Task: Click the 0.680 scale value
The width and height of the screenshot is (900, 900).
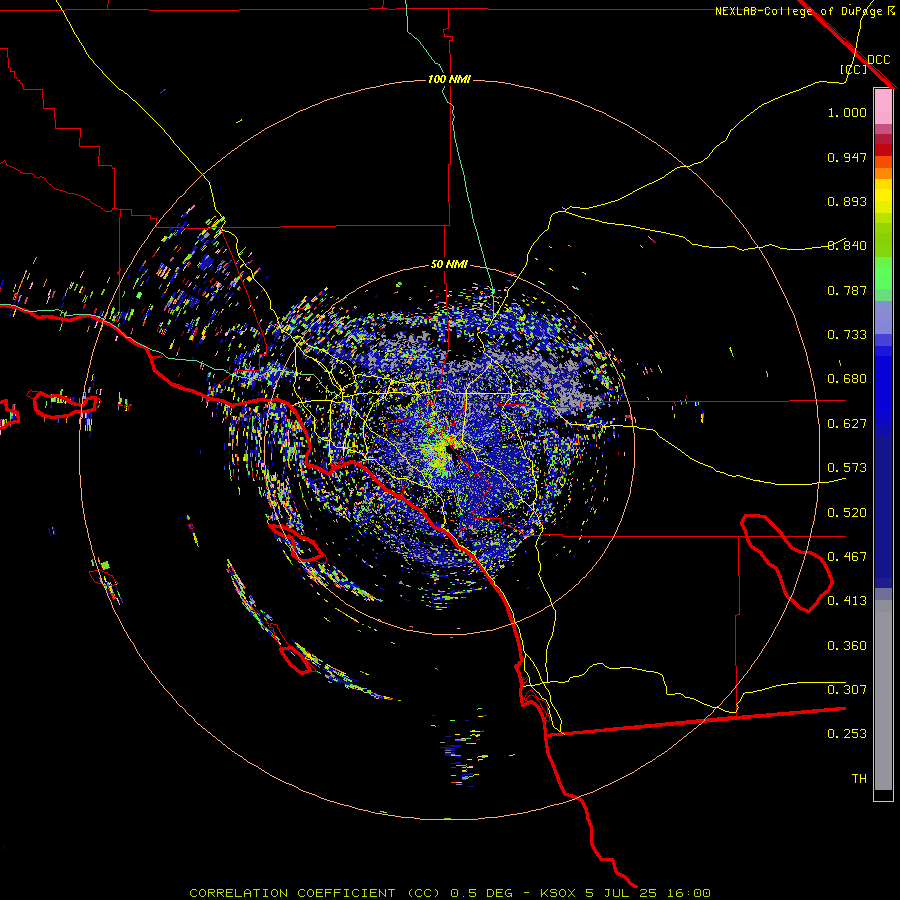Action: [x=847, y=379]
